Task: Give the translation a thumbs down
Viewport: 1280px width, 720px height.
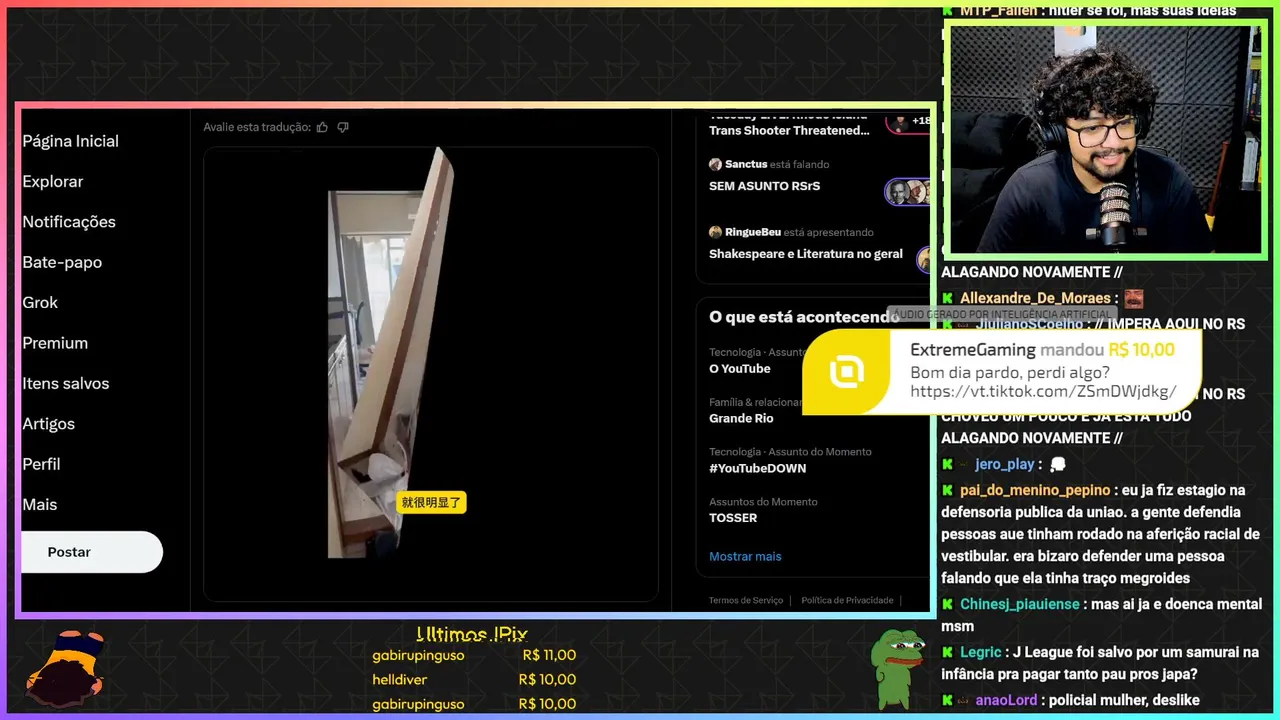Action: tap(343, 127)
